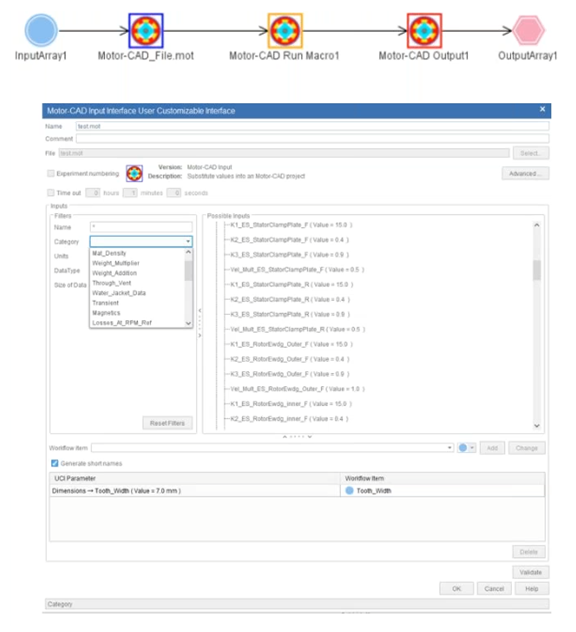The height and width of the screenshot is (632, 576).
Task: Click the Change button
Action: [x=526, y=448]
